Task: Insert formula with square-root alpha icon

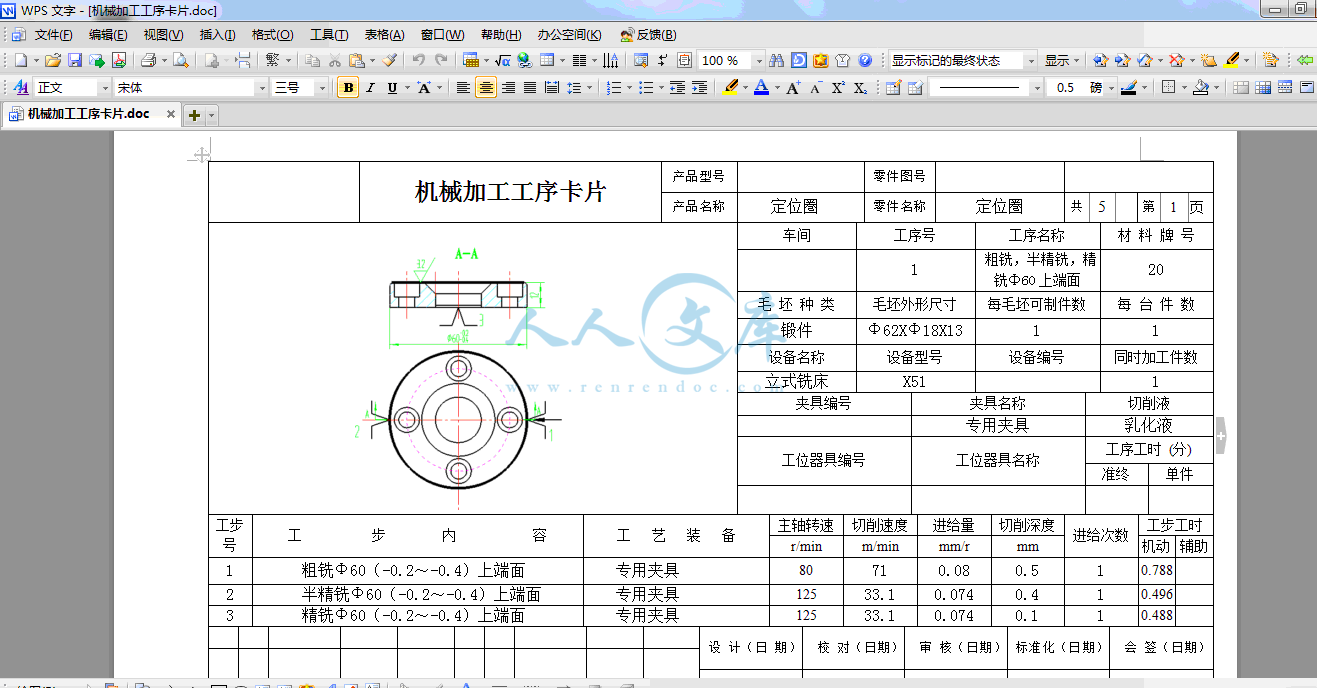Action: pyautogui.click(x=503, y=60)
